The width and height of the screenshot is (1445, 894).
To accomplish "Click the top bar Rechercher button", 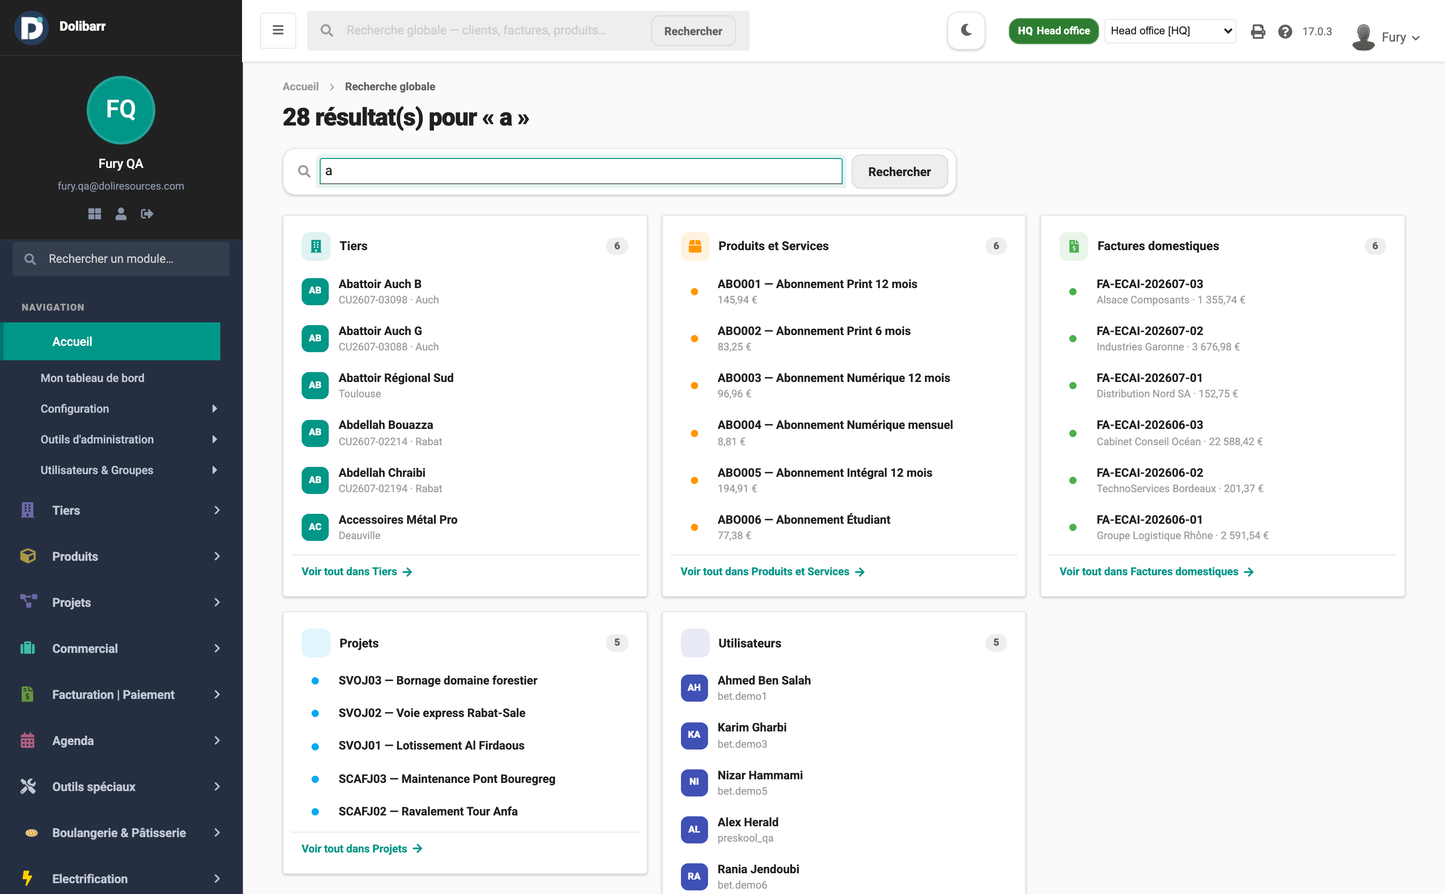I will click(x=693, y=31).
